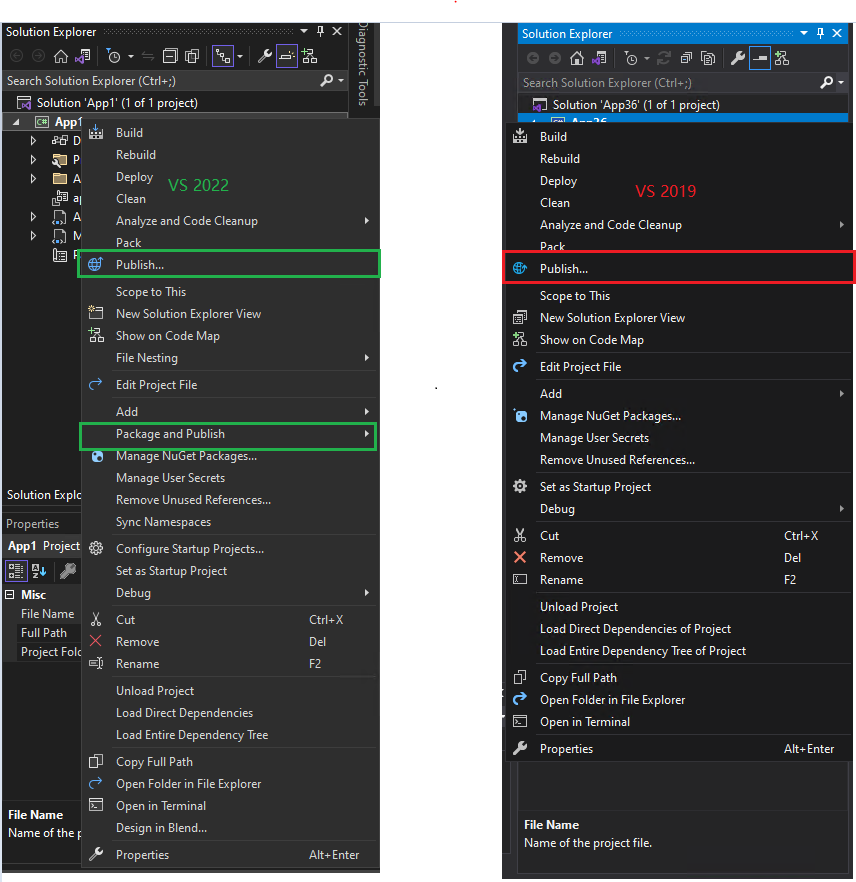Click the alphabetical sort icon in Properties panel

coord(38,570)
